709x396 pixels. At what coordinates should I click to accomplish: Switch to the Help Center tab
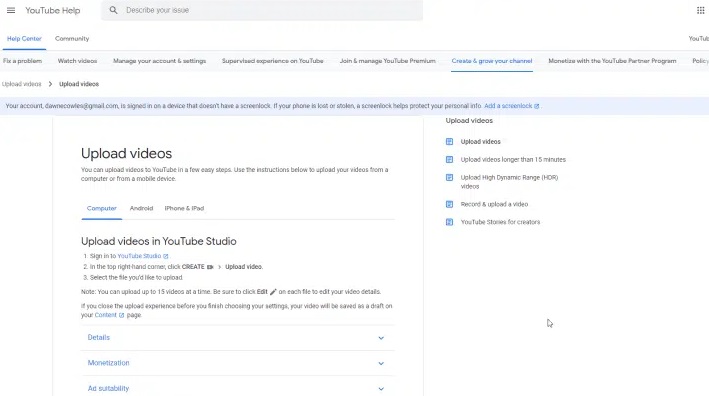point(24,39)
